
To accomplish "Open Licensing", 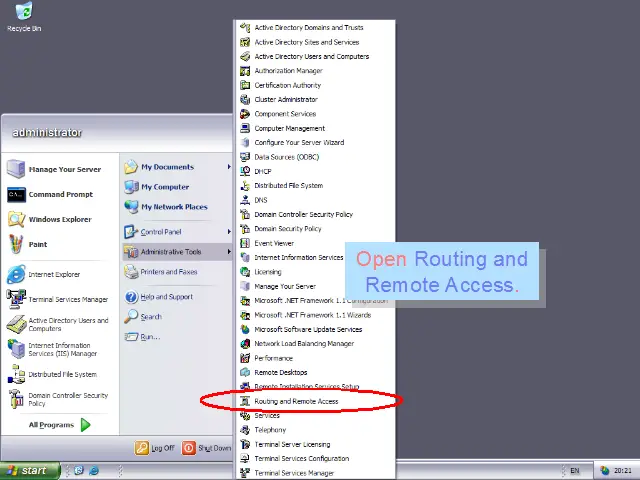I will (292, 272).
